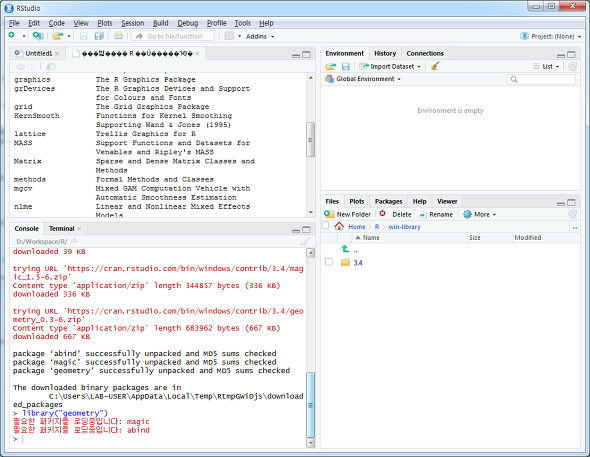Click the Create a project icon

click(38, 36)
